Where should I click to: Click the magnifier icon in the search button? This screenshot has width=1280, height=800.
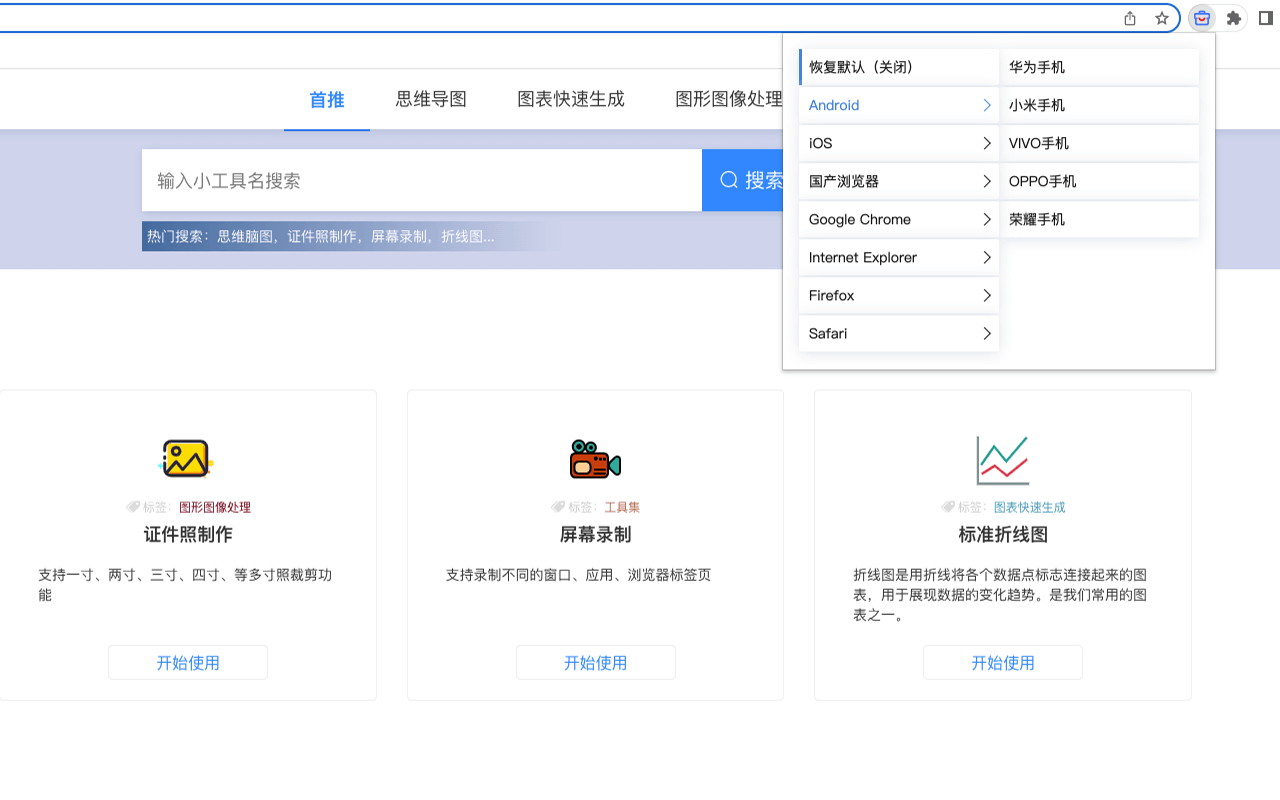[x=729, y=180]
